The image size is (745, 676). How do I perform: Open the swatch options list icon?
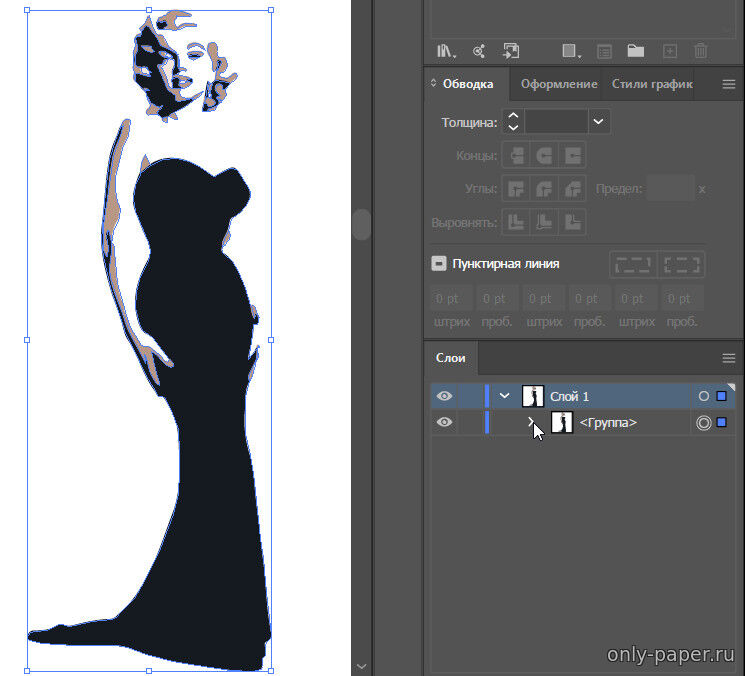pos(604,51)
